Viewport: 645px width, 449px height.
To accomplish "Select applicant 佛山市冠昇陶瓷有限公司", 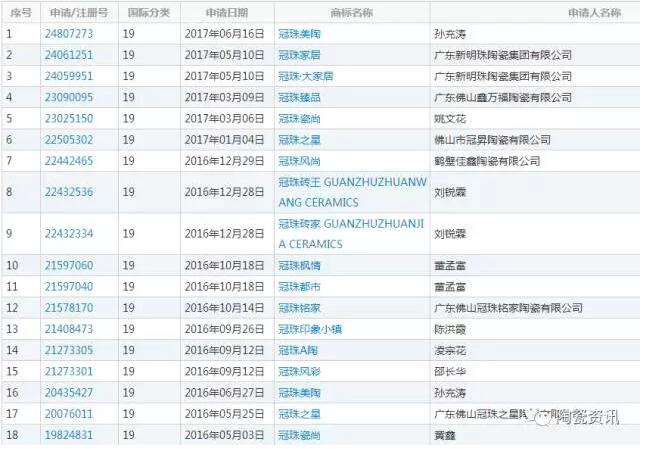I will pos(492,140).
